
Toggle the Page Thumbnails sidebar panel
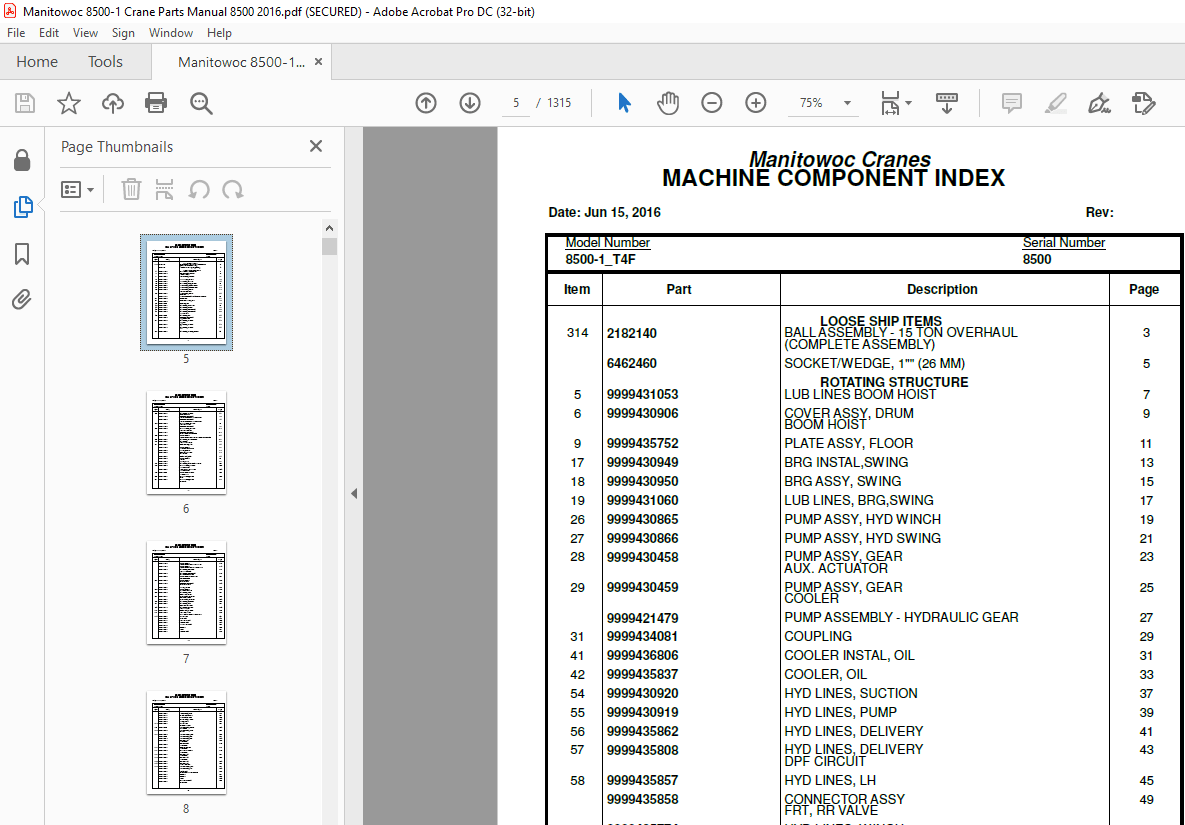(22, 207)
